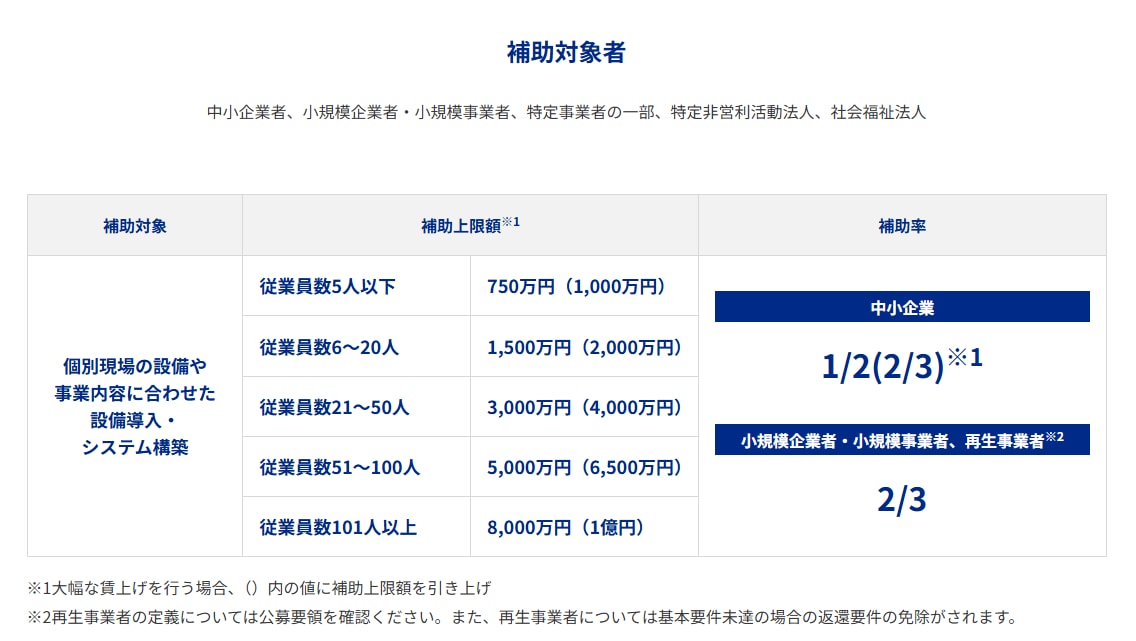Viewport: 1136px width, 641px height.
Task: Select the eligible entities description line beginning 中小企業者
Action: click(x=566, y=112)
